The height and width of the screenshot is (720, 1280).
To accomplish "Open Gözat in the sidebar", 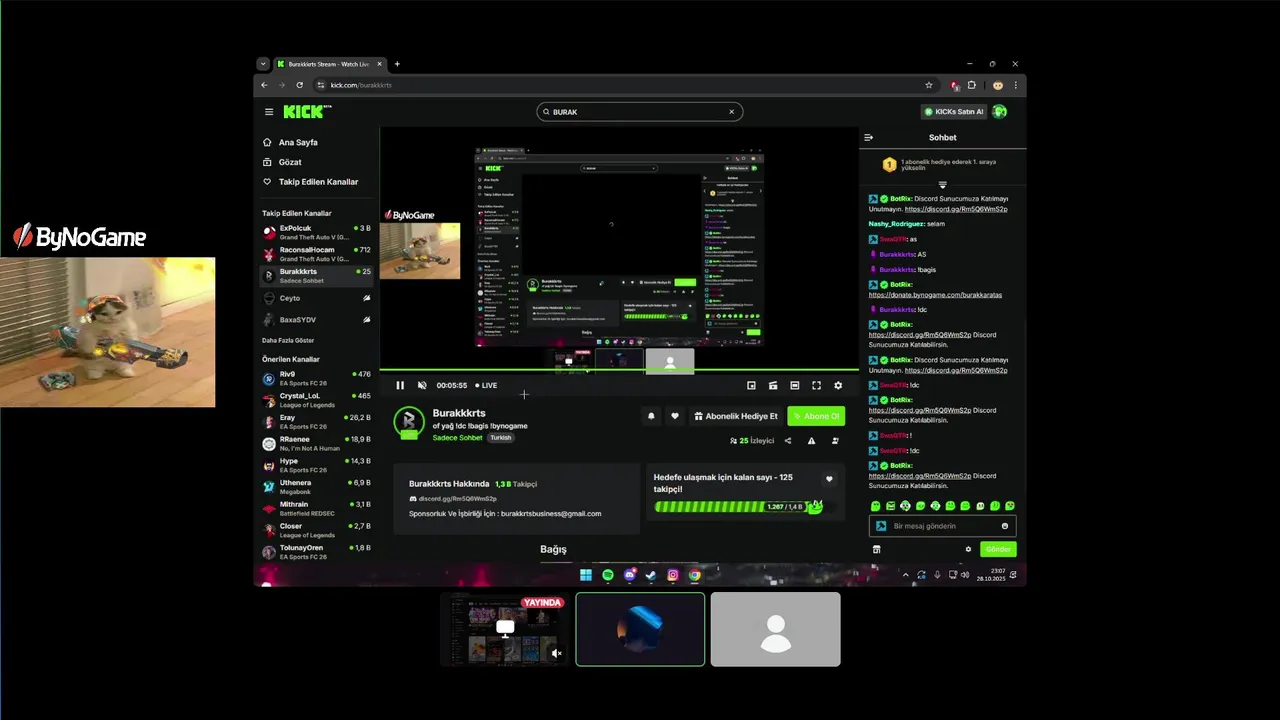I will coord(290,162).
